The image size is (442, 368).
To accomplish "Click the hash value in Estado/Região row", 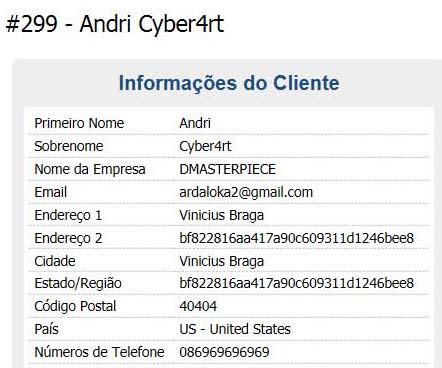I will point(297,283).
